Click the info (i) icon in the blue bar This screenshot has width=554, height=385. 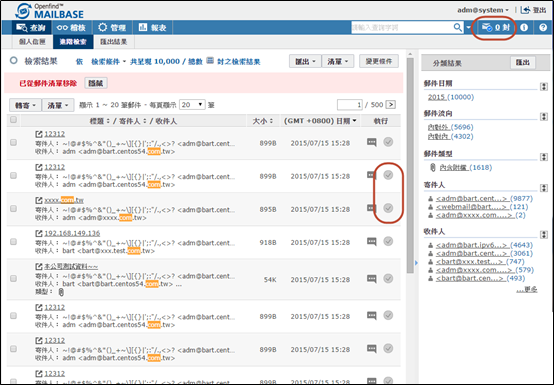pyautogui.click(x=524, y=27)
